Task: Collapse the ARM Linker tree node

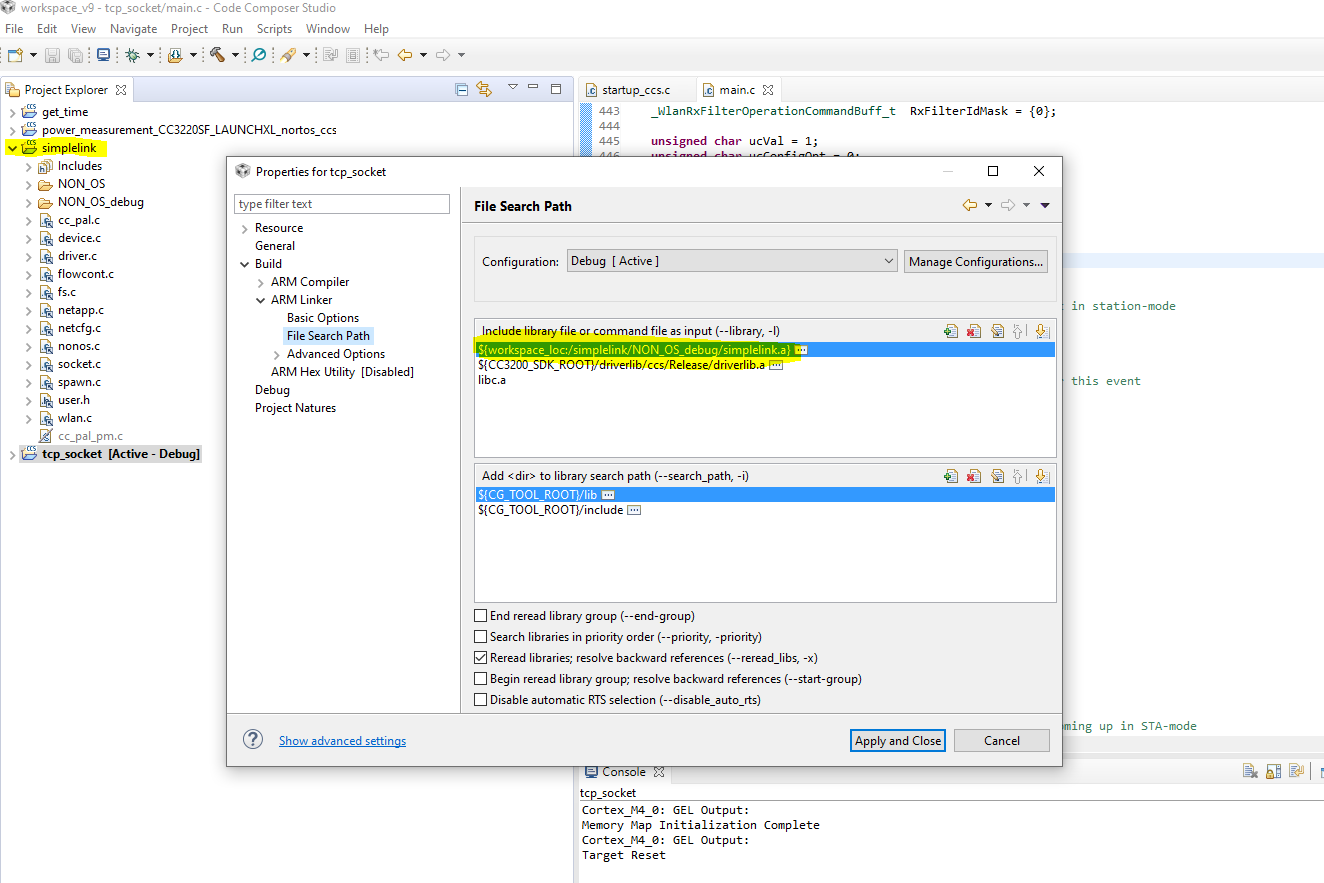Action: [x=261, y=300]
